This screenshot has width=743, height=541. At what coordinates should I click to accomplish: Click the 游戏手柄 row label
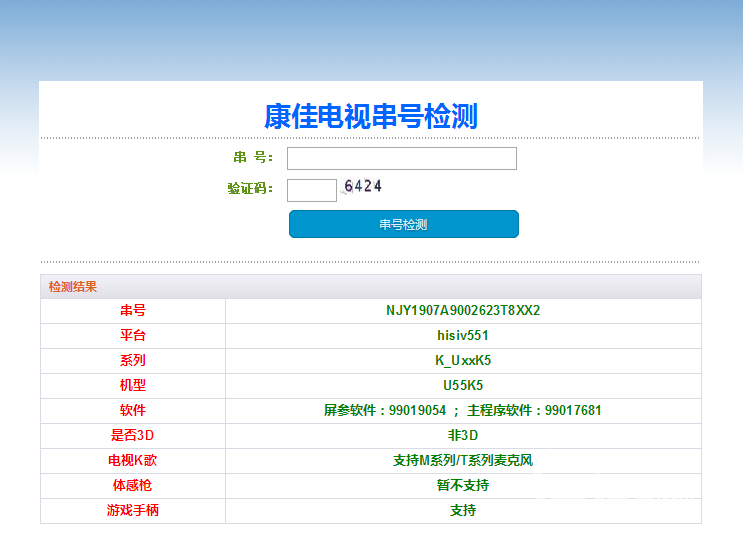coord(133,510)
